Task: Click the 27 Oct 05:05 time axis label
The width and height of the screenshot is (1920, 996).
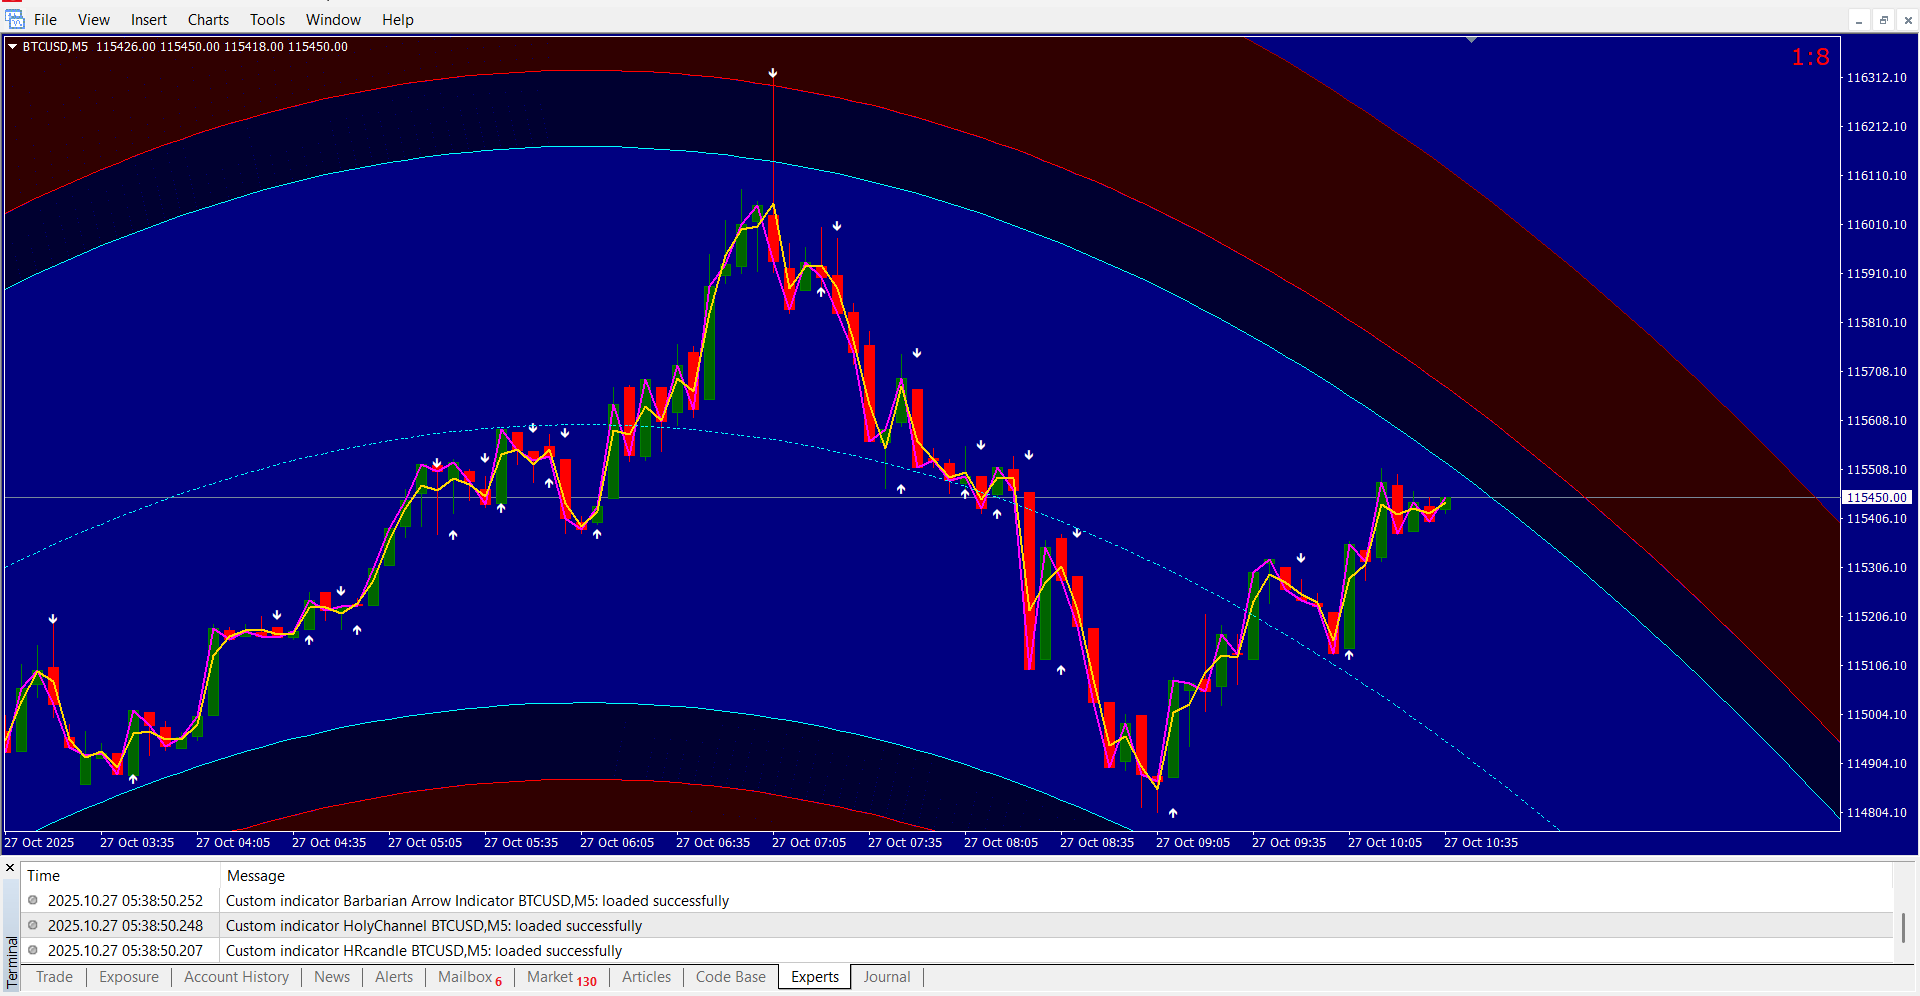Action: point(425,842)
